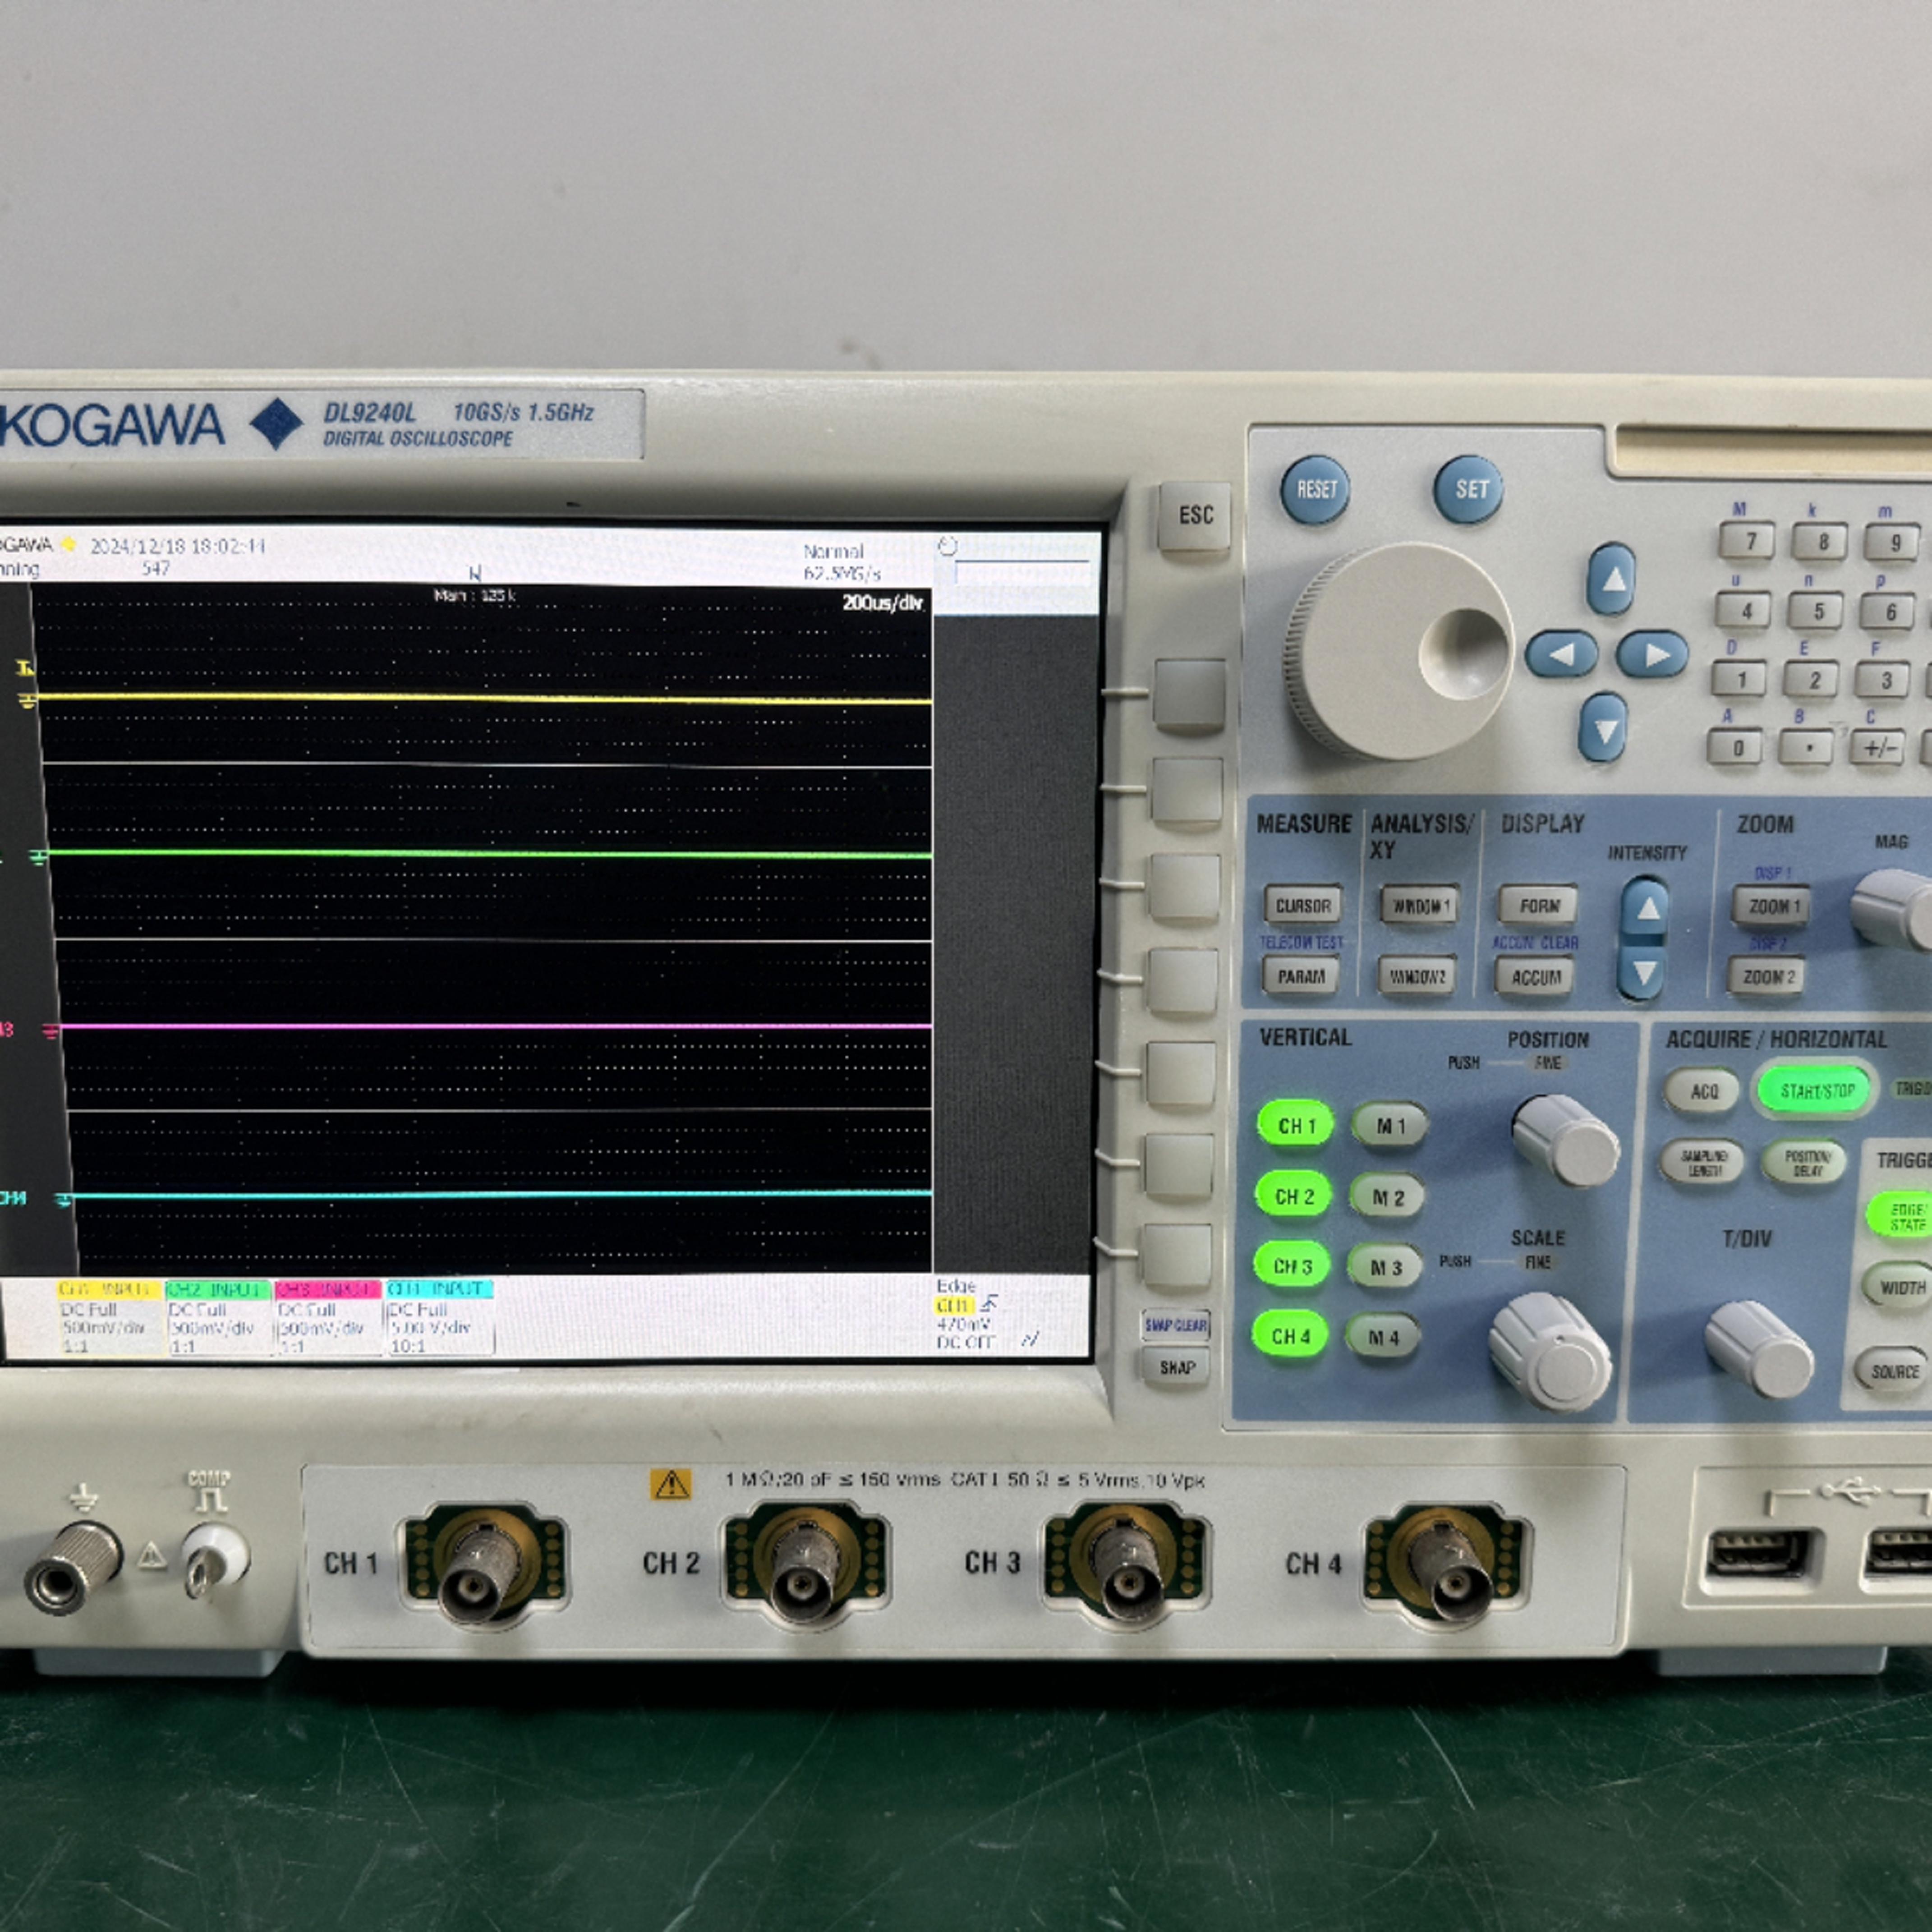Viewport: 1932px width, 1932px height.
Task: Click keypad key 5
Action: [1815, 612]
